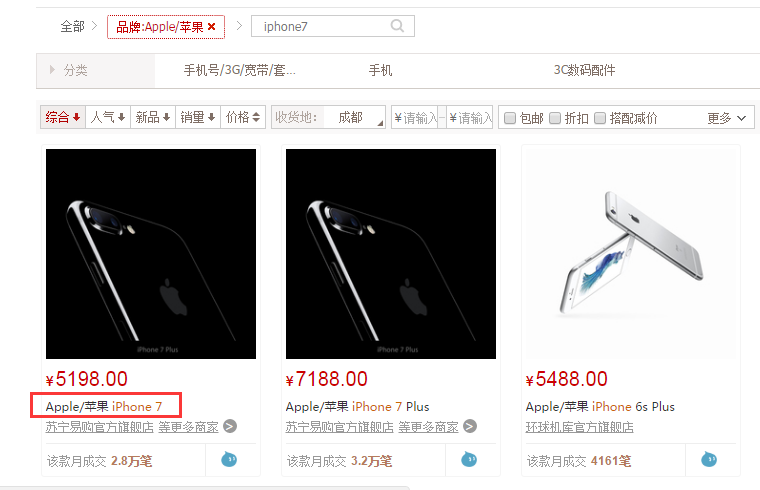
Task: Expand the 分类 category triangle
Action: [52, 70]
